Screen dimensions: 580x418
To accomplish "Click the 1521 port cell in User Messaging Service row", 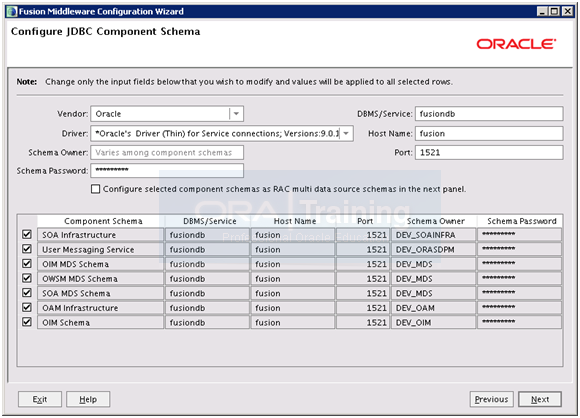I will [x=363, y=249].
